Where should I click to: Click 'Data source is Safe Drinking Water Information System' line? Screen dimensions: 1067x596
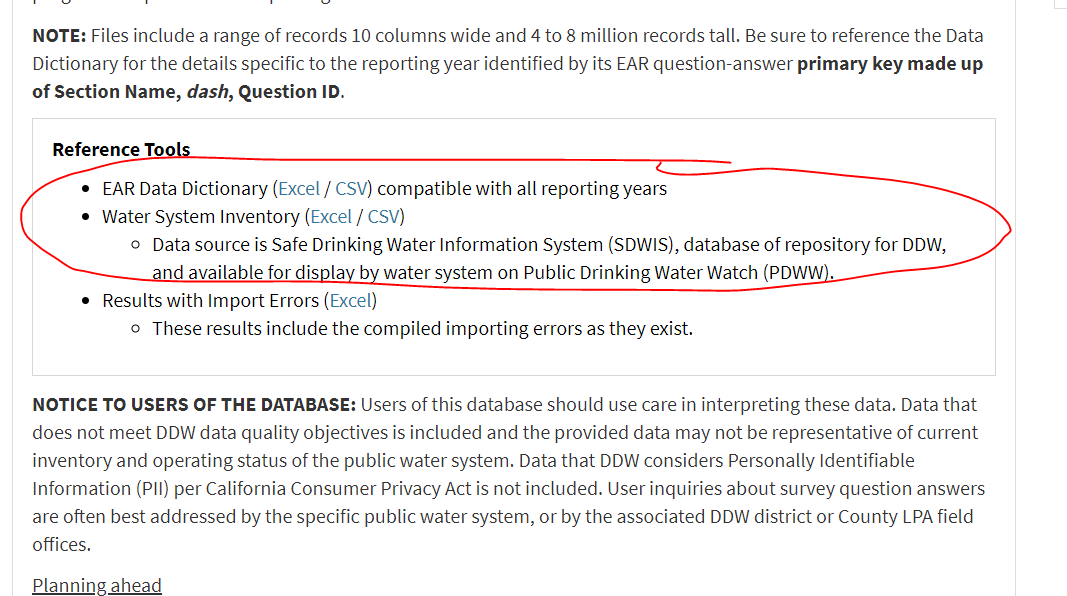click(x=549, y=245)
